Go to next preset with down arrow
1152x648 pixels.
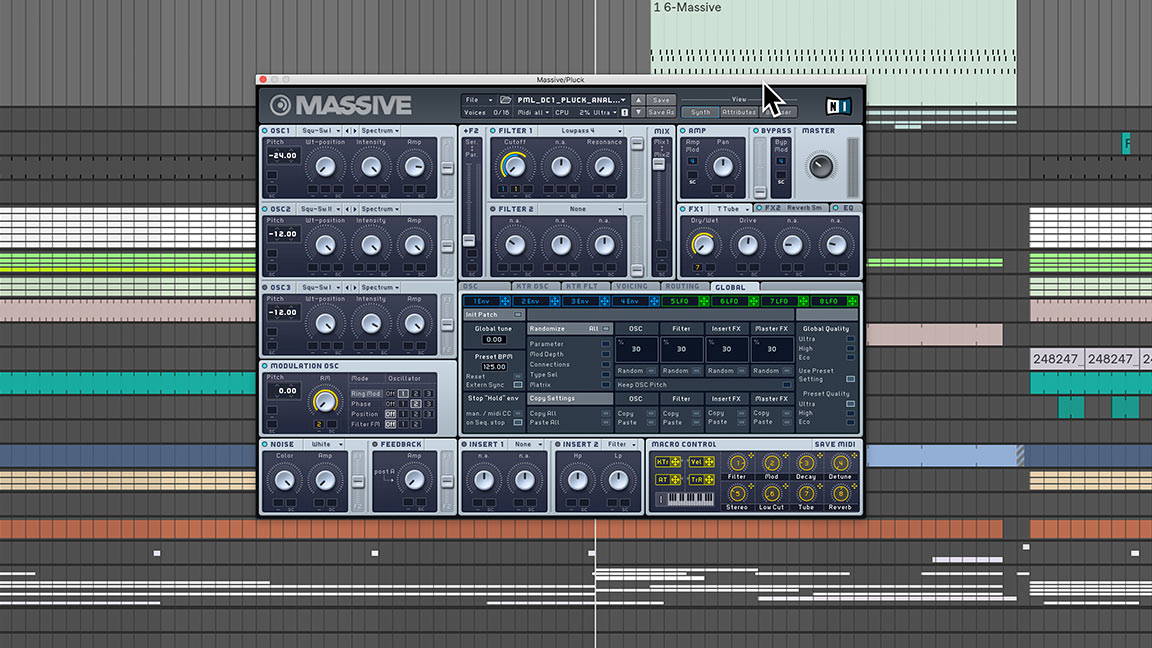[x=638, y=112]
